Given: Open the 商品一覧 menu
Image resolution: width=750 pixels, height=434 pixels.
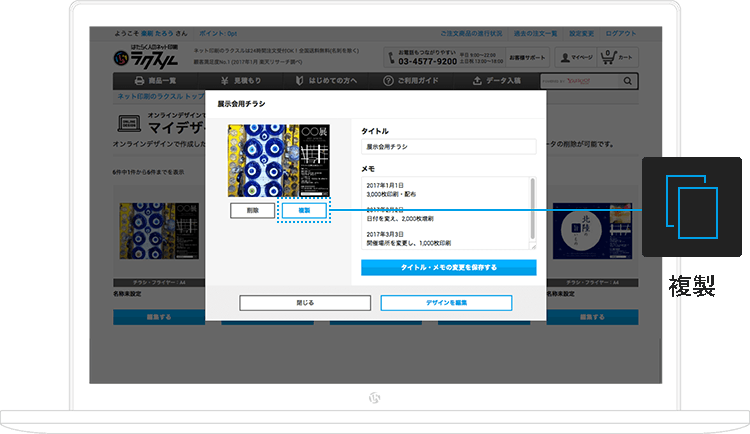Looking at the screenshot, I should (x=156, y=81).
